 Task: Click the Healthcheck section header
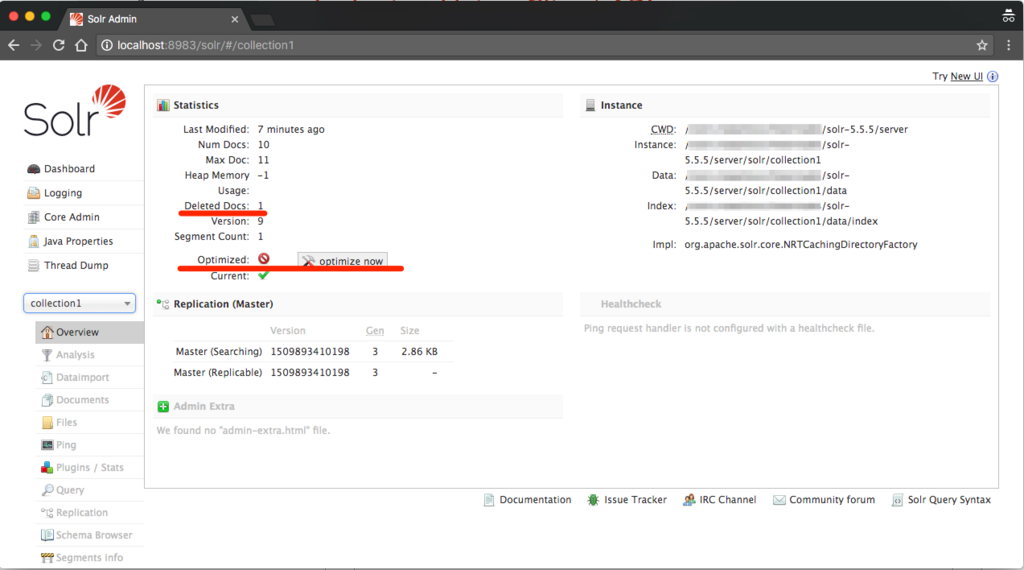point(631,304)
